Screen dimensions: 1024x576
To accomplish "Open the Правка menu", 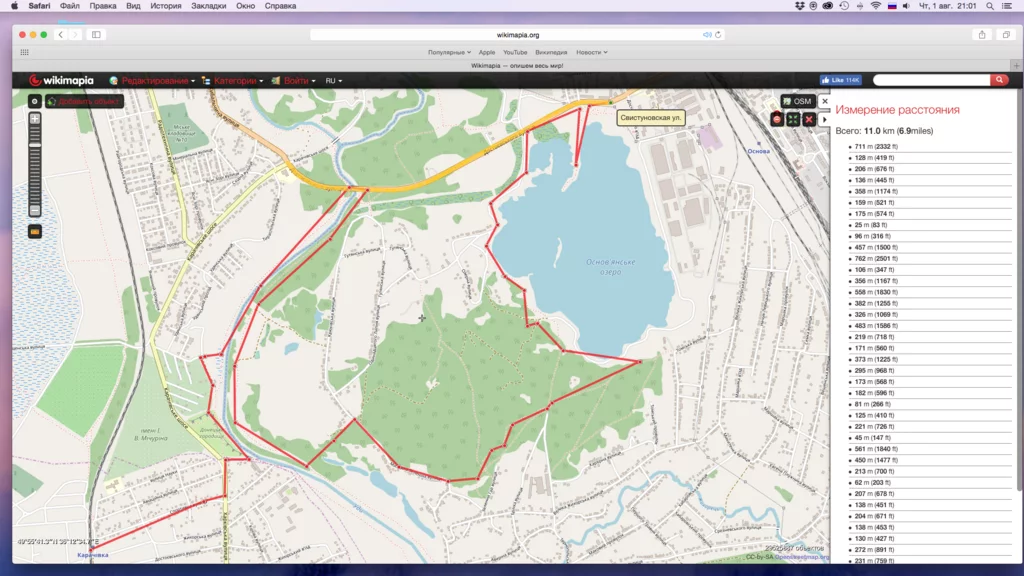I will (x=103, y=6).
